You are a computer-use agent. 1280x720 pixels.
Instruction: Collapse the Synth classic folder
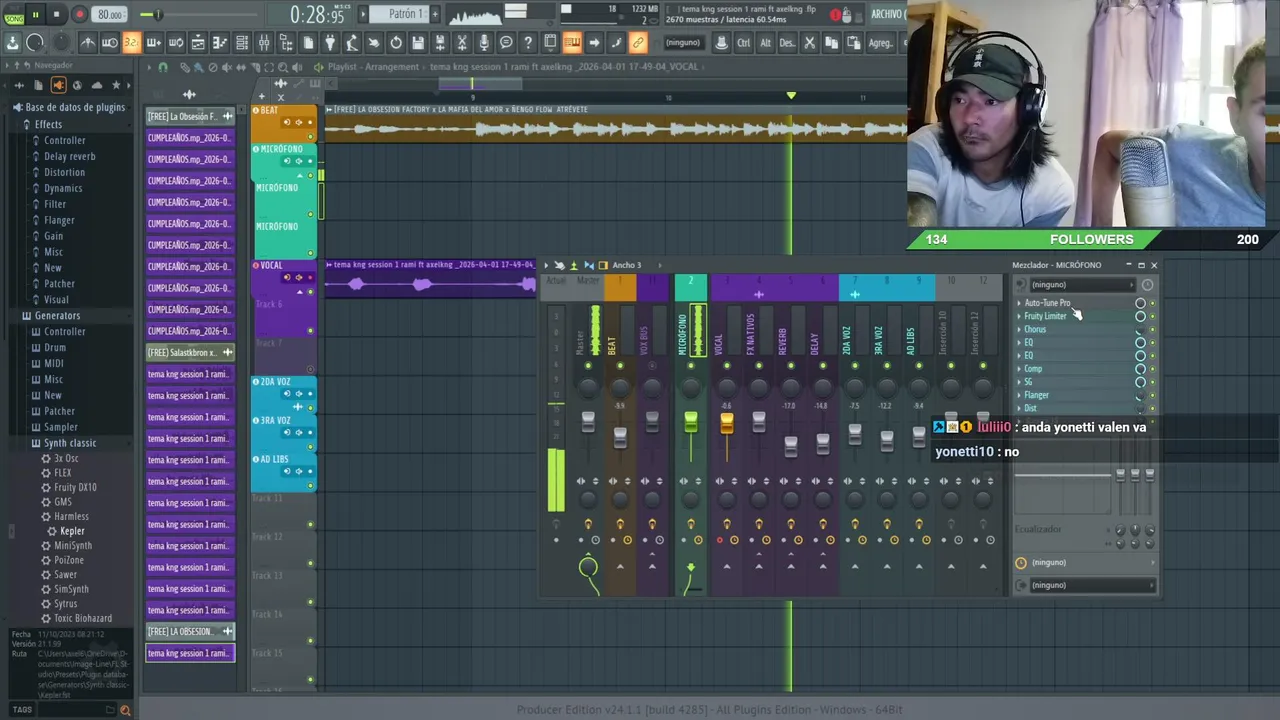tap(70, 443)
